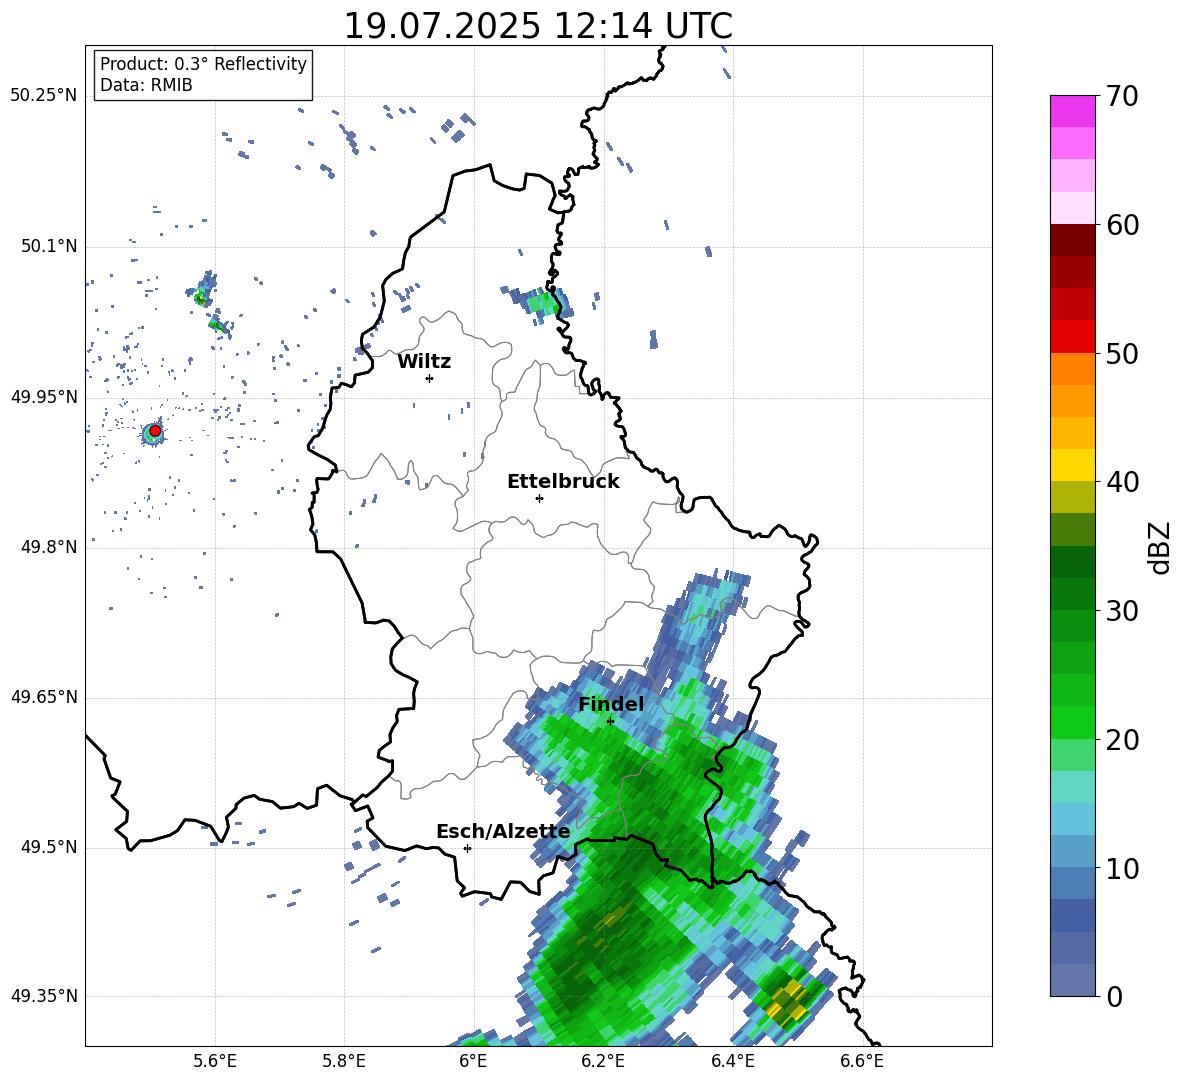Click the 0 value on colorbar

(x=1114, y=996)
